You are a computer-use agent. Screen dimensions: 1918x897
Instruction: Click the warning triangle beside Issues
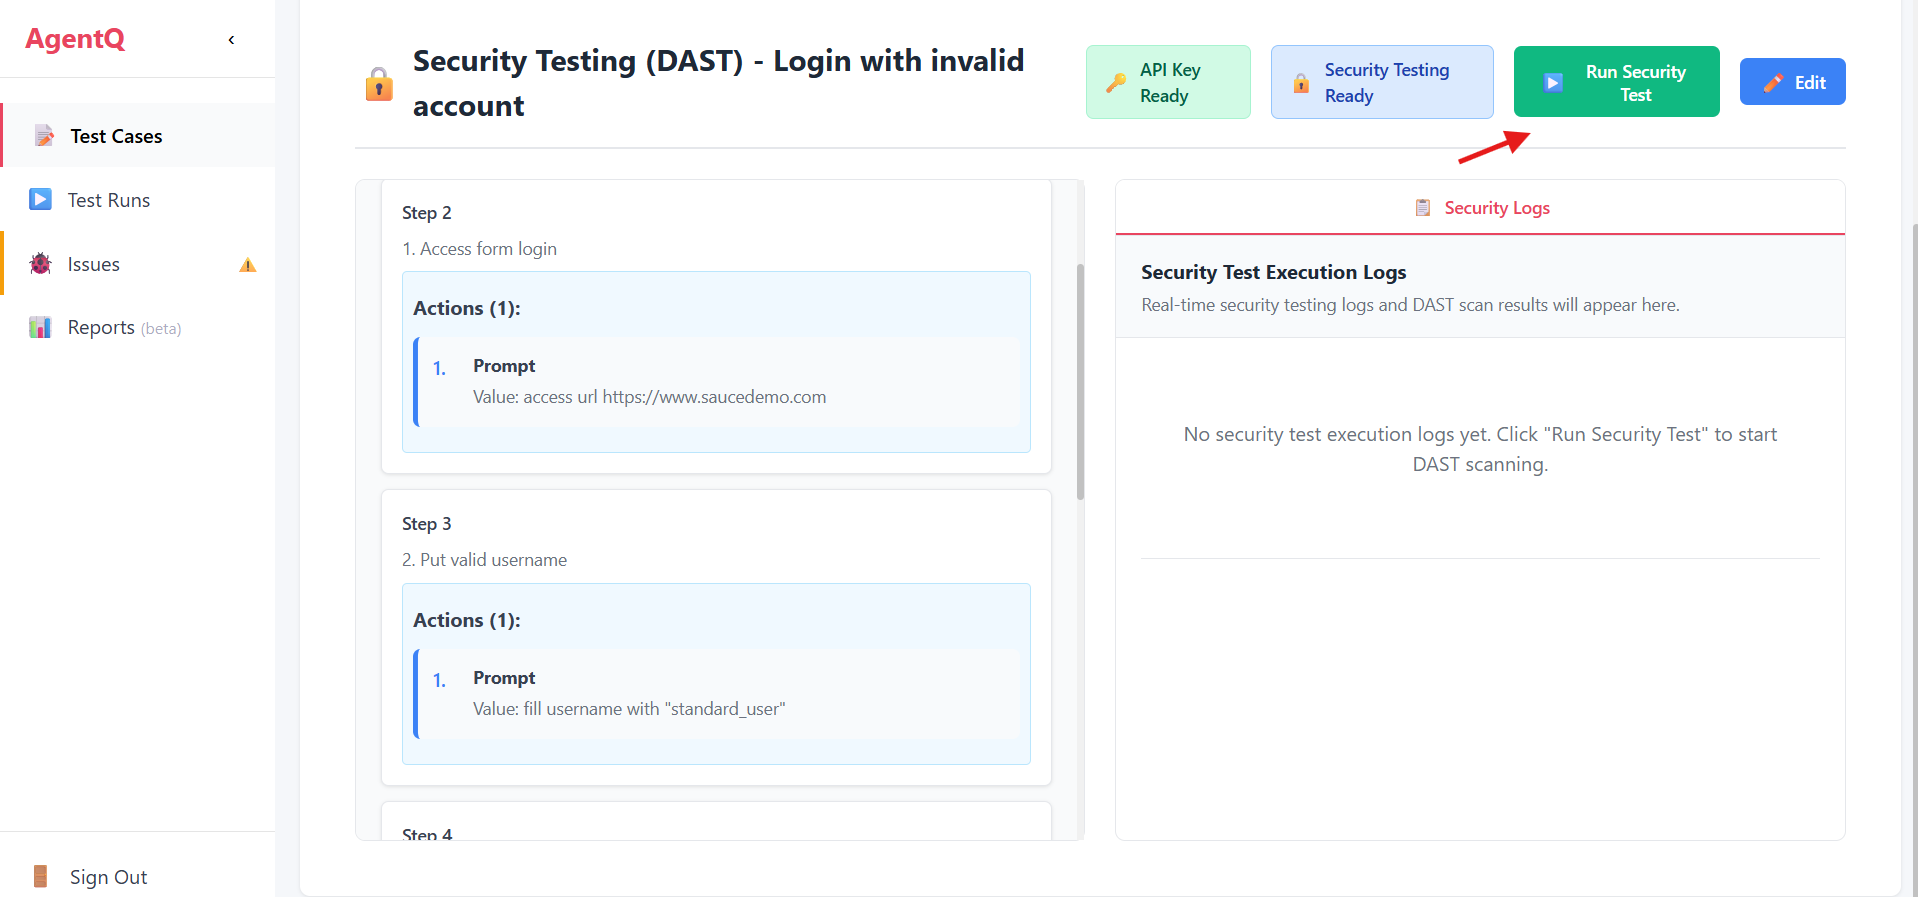click(248, 265)
